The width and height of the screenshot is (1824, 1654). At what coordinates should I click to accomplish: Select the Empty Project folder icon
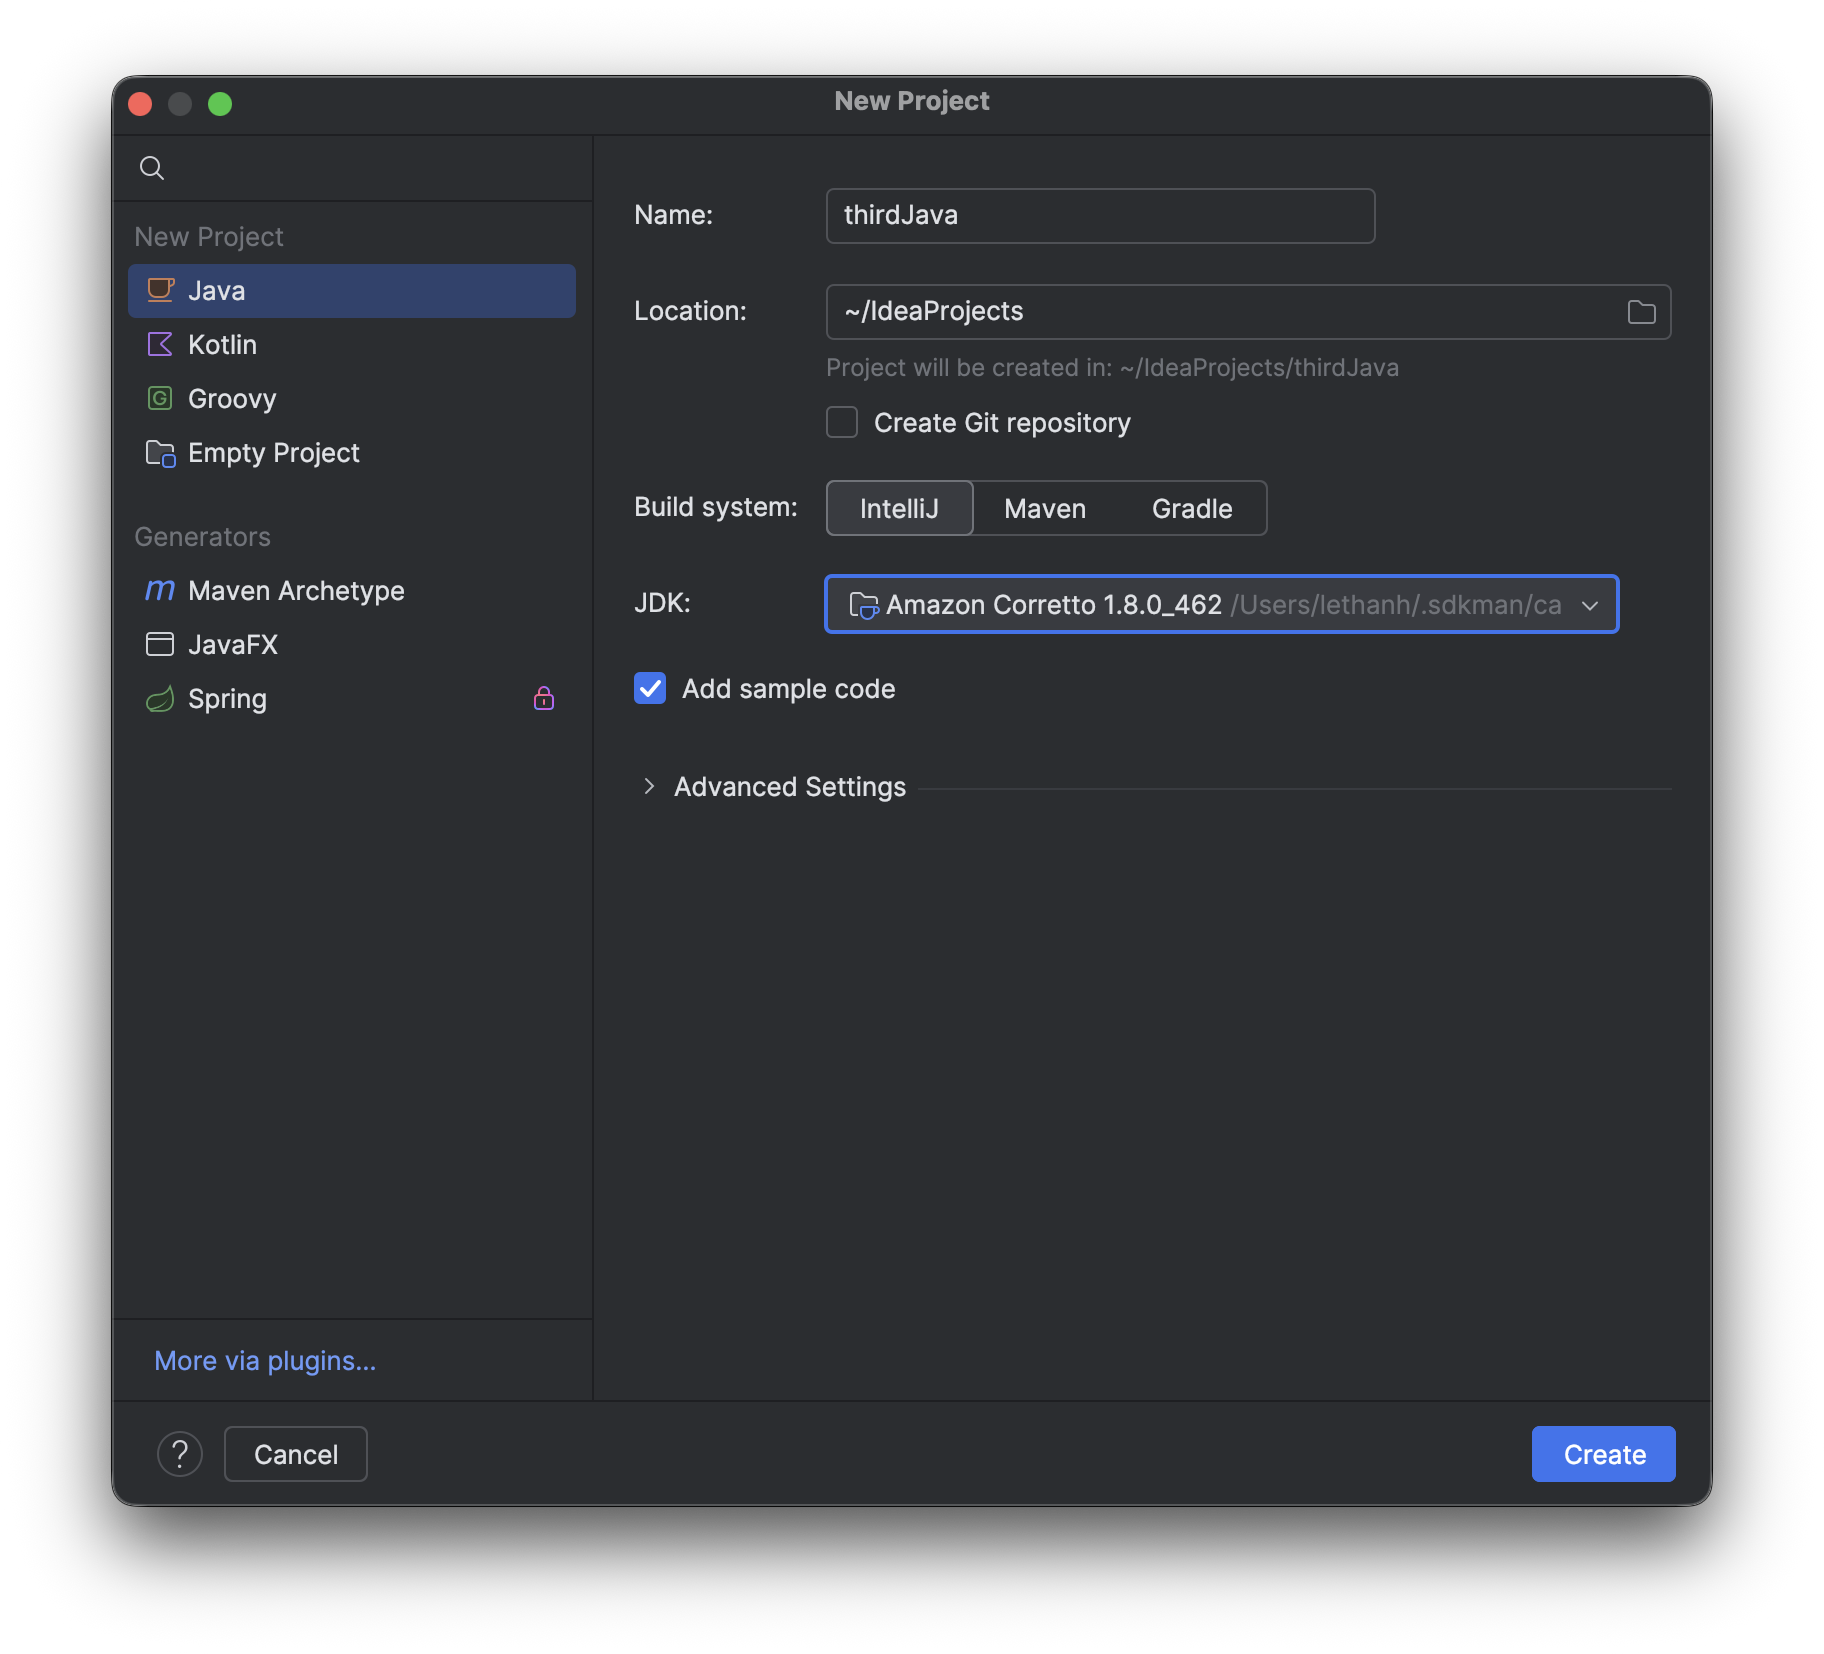coord(160,453)
